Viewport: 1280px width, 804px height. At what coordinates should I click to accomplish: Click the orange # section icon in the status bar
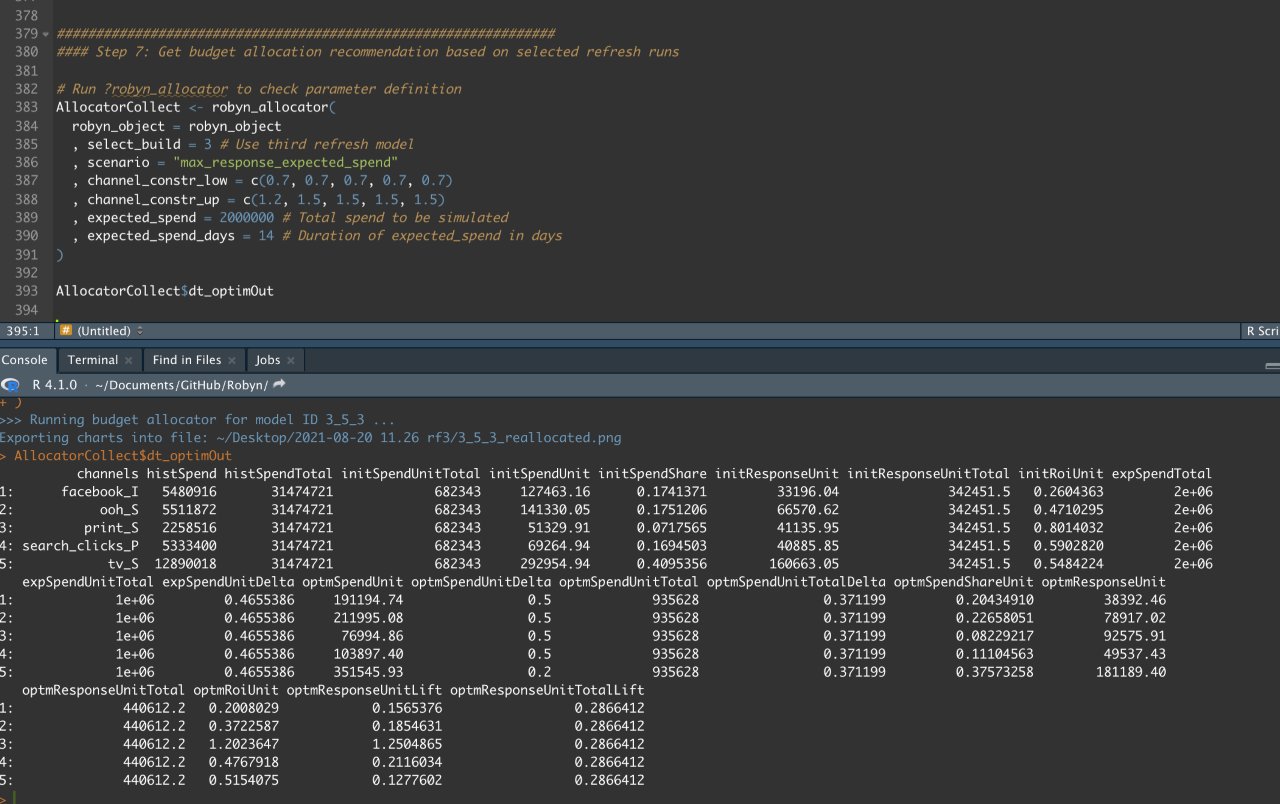click(65, 330)
